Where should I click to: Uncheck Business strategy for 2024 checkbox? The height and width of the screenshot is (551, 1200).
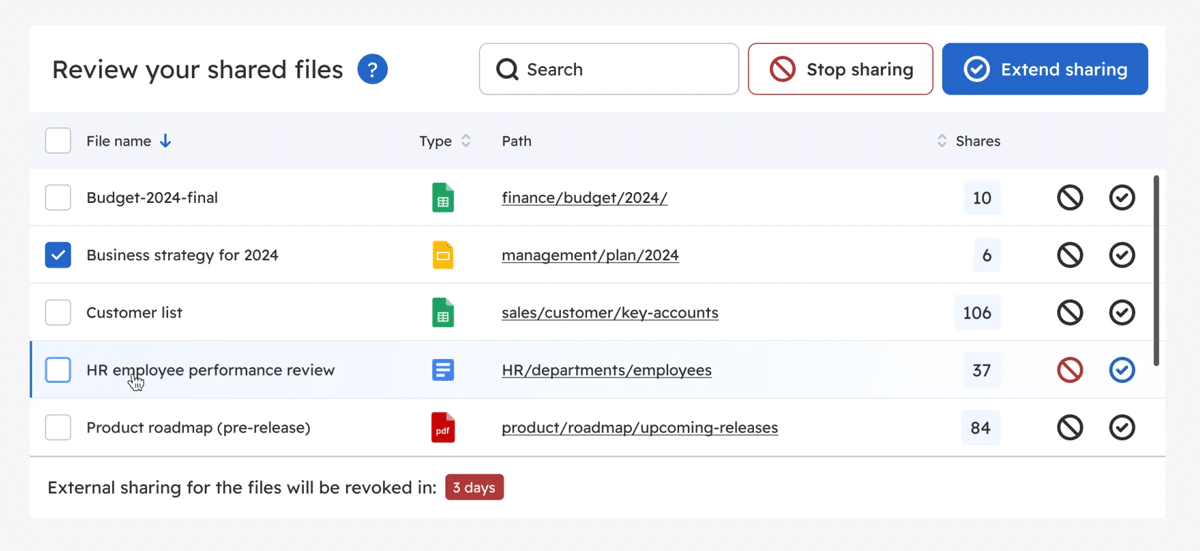click(x=58, y=256)
